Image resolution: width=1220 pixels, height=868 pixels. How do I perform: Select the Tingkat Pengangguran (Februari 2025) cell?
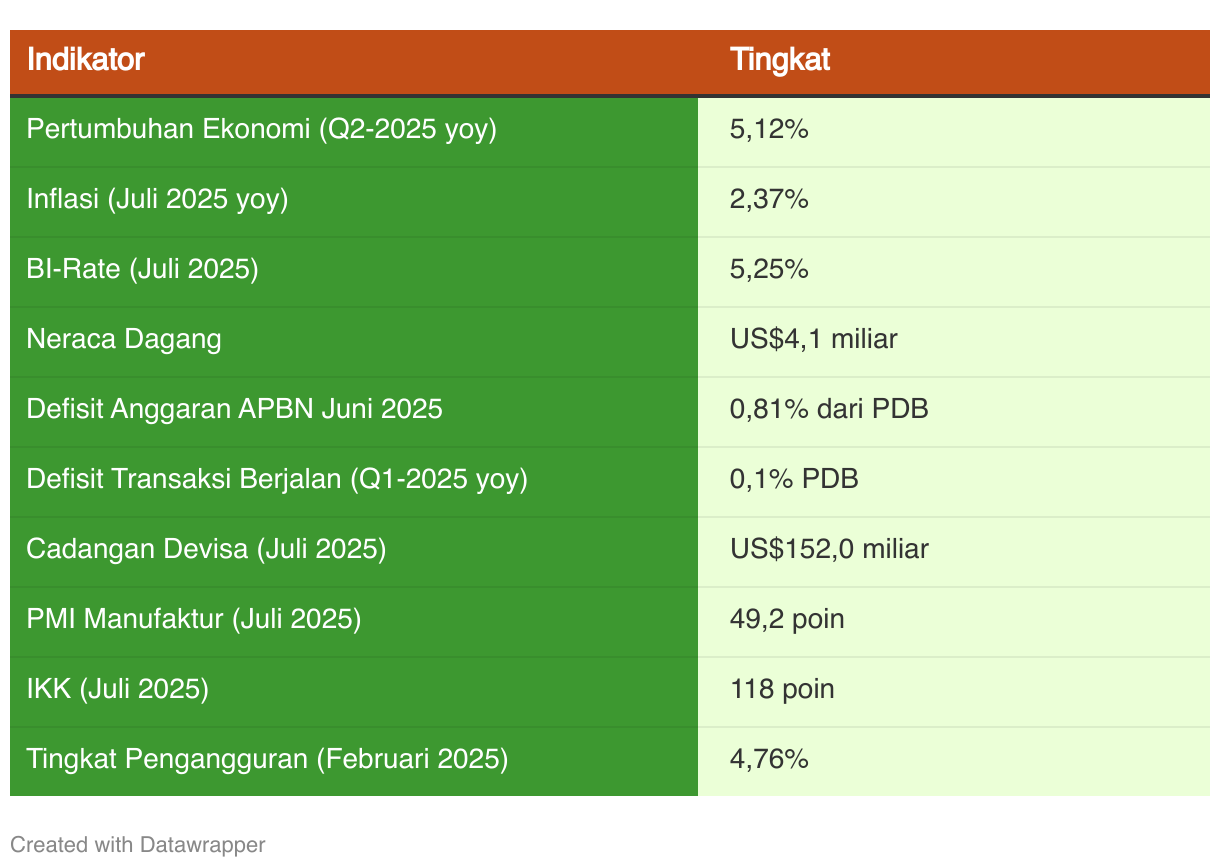tap(354, 761)
